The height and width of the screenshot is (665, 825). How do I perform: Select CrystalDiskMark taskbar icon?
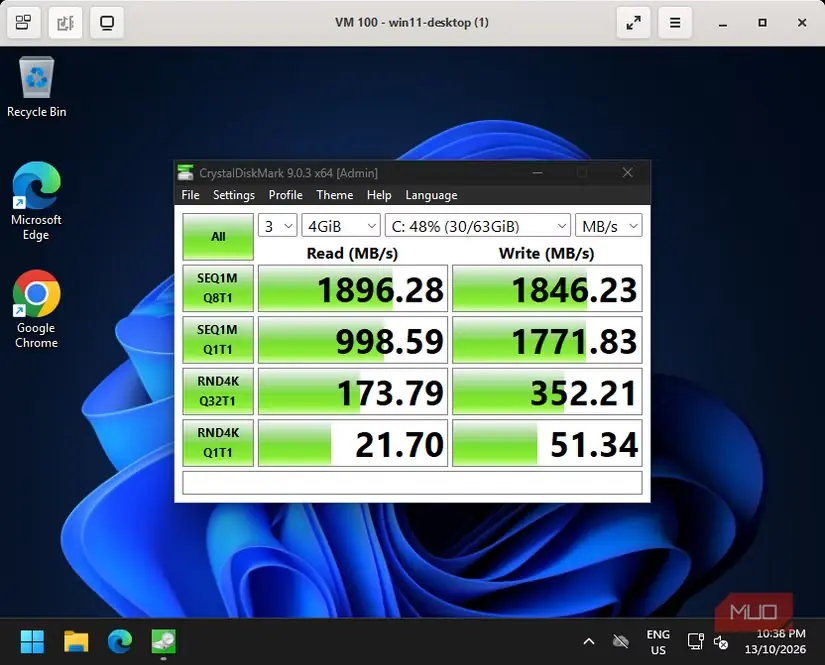tap(164, 641)
